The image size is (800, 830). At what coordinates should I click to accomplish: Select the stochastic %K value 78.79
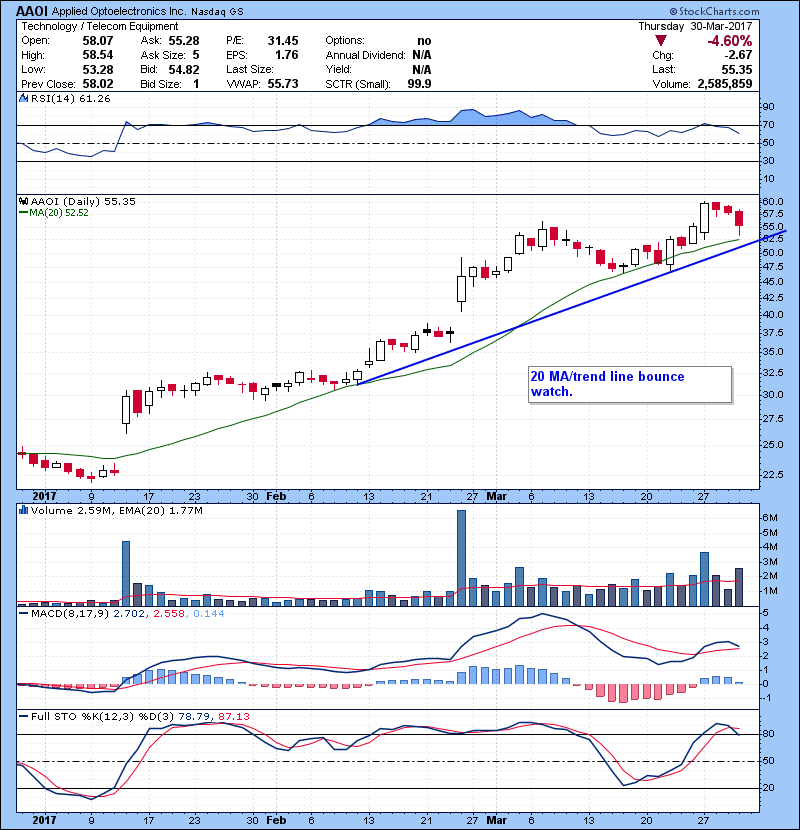point(194,717)
